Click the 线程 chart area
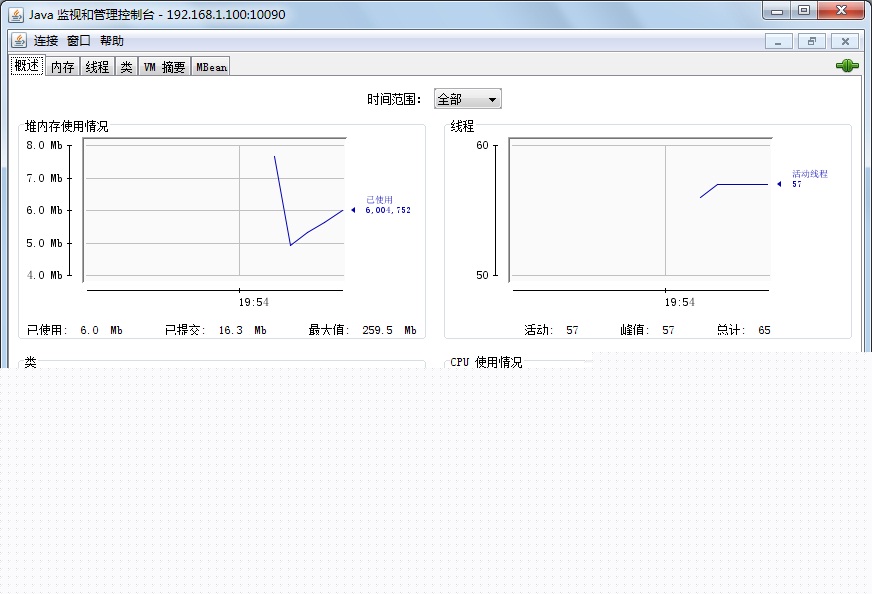Image resolution: width=872 pixels, height=594 pixels. pyautogui.click(x=640, y=210)
